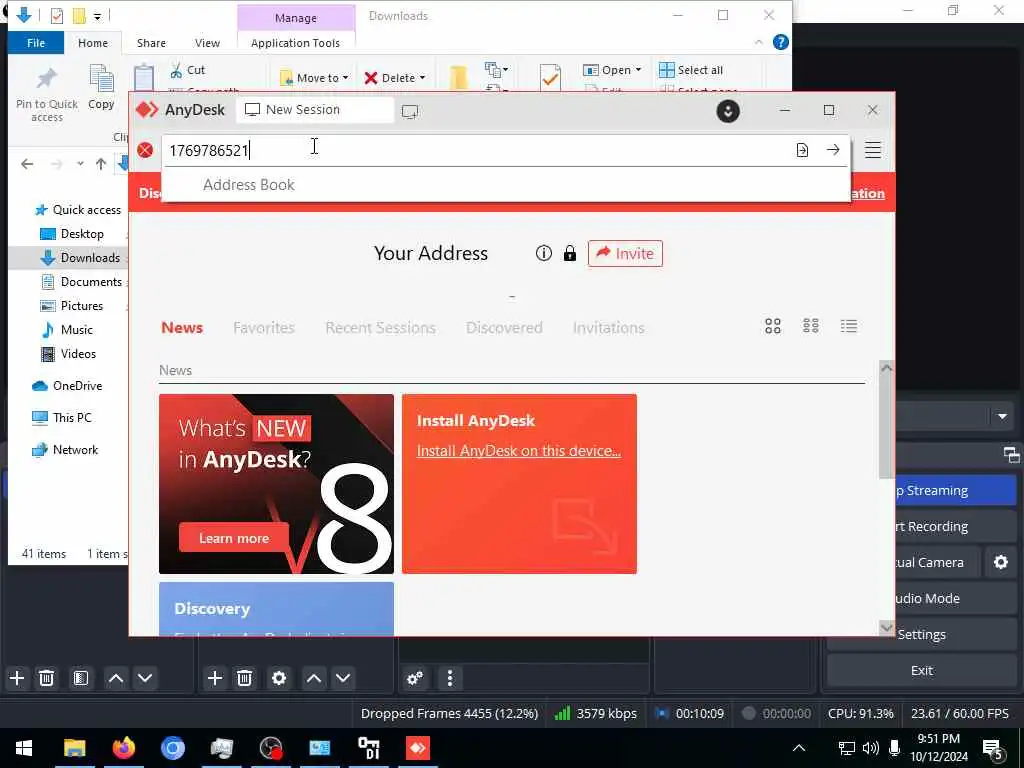Switch to Explorer Home tab
This screenshot has height=768, width=1024.
93,43
